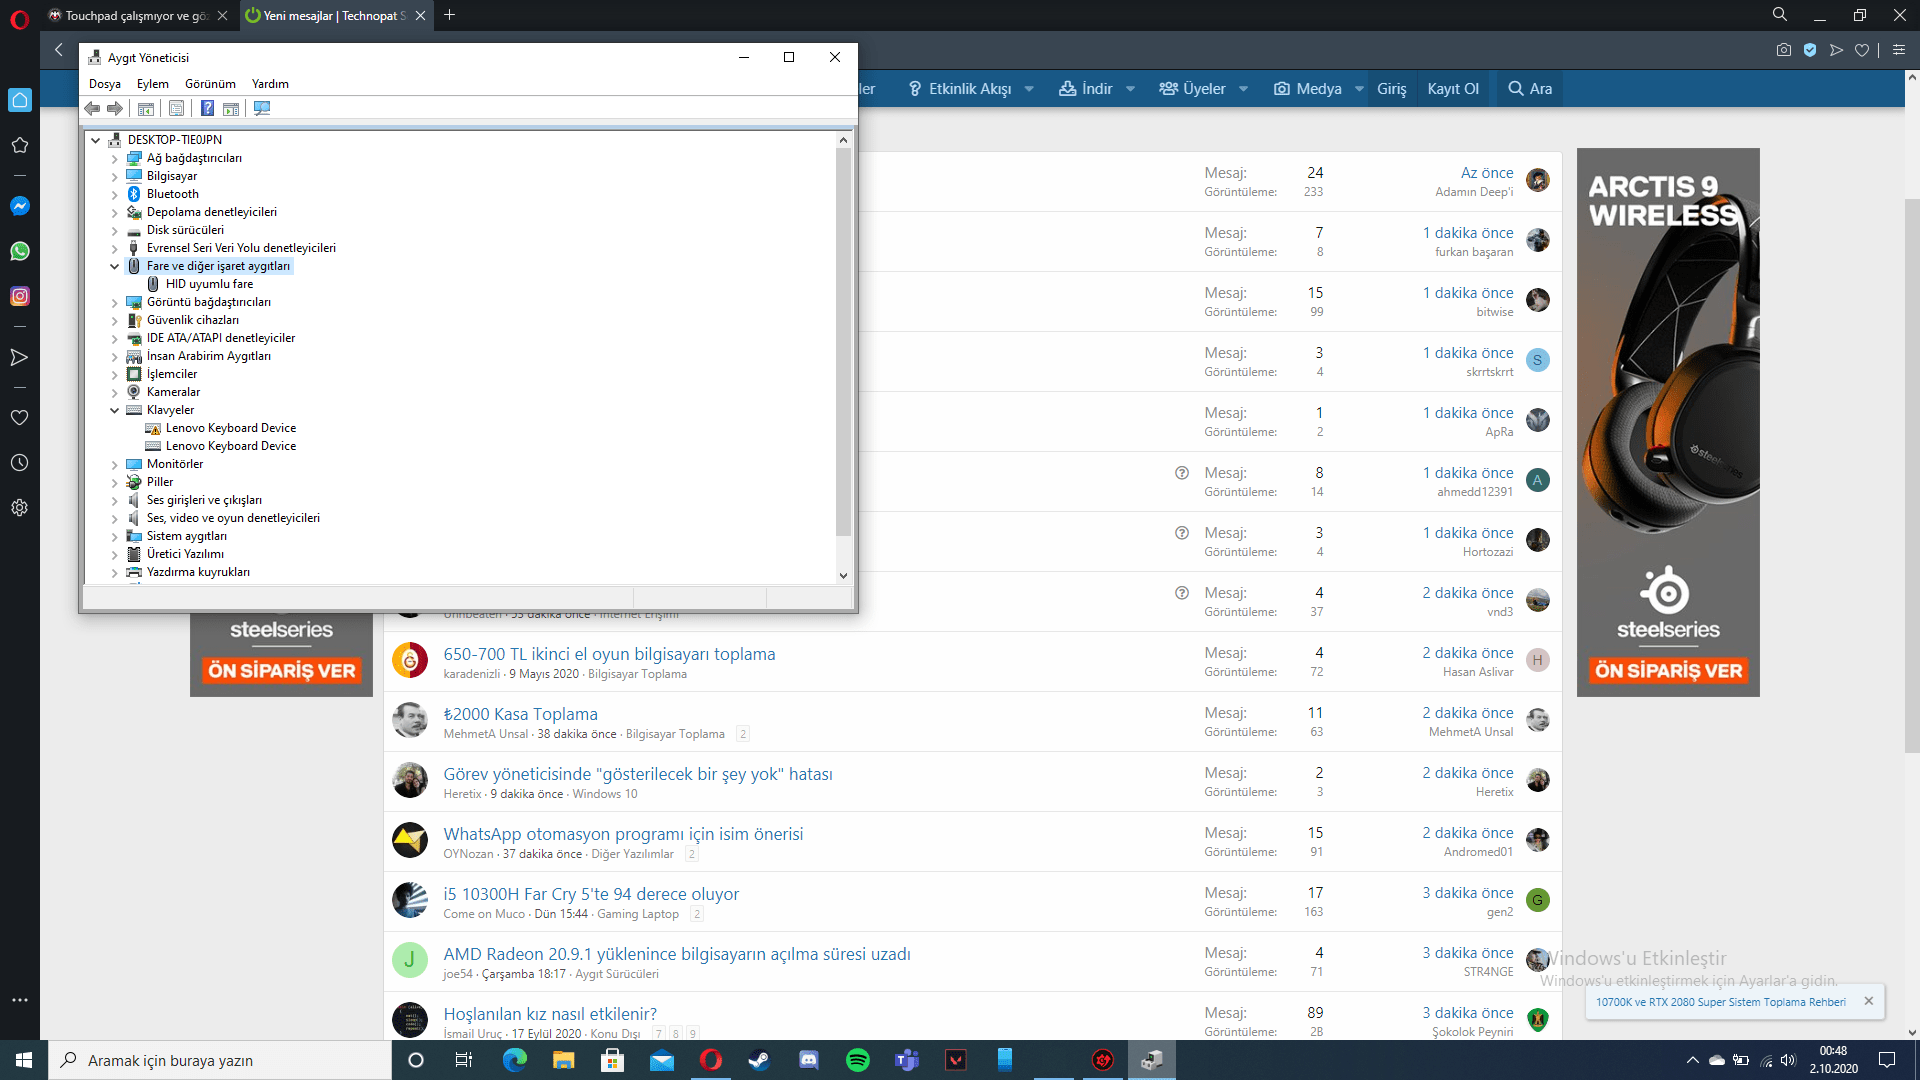Click the blue Help icon in Device Manager toolbar
This screenshot has height=1080, width=1920.
pos(207,108)
